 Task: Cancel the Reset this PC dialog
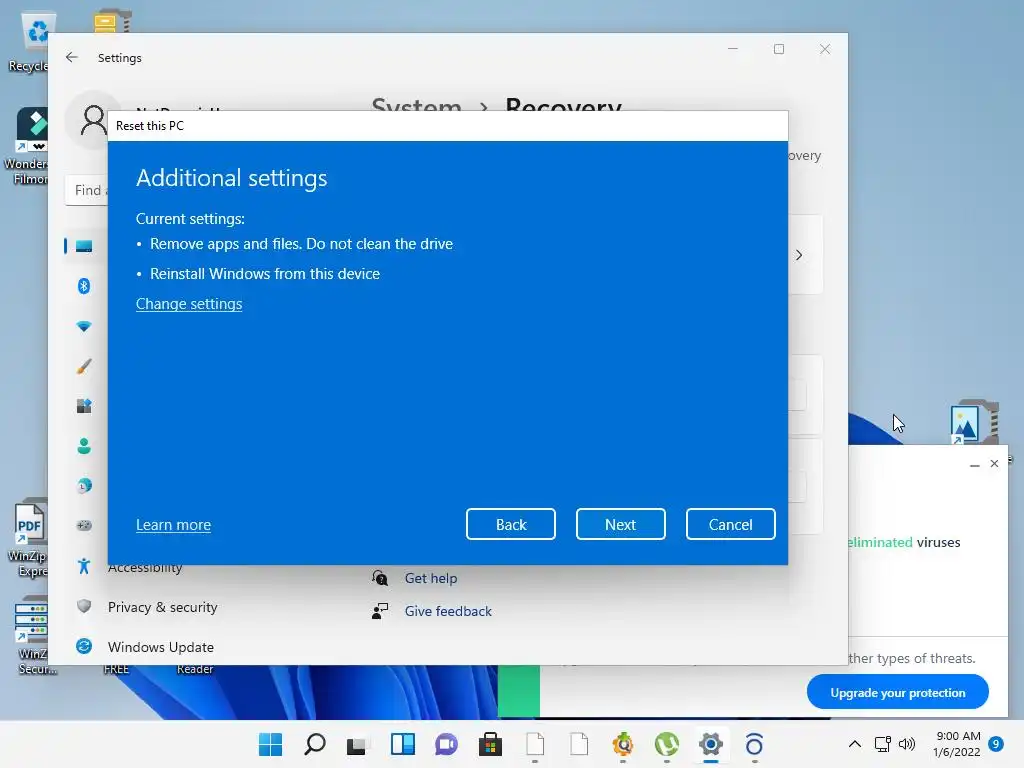pyautogui.click(x=731, y=524)
